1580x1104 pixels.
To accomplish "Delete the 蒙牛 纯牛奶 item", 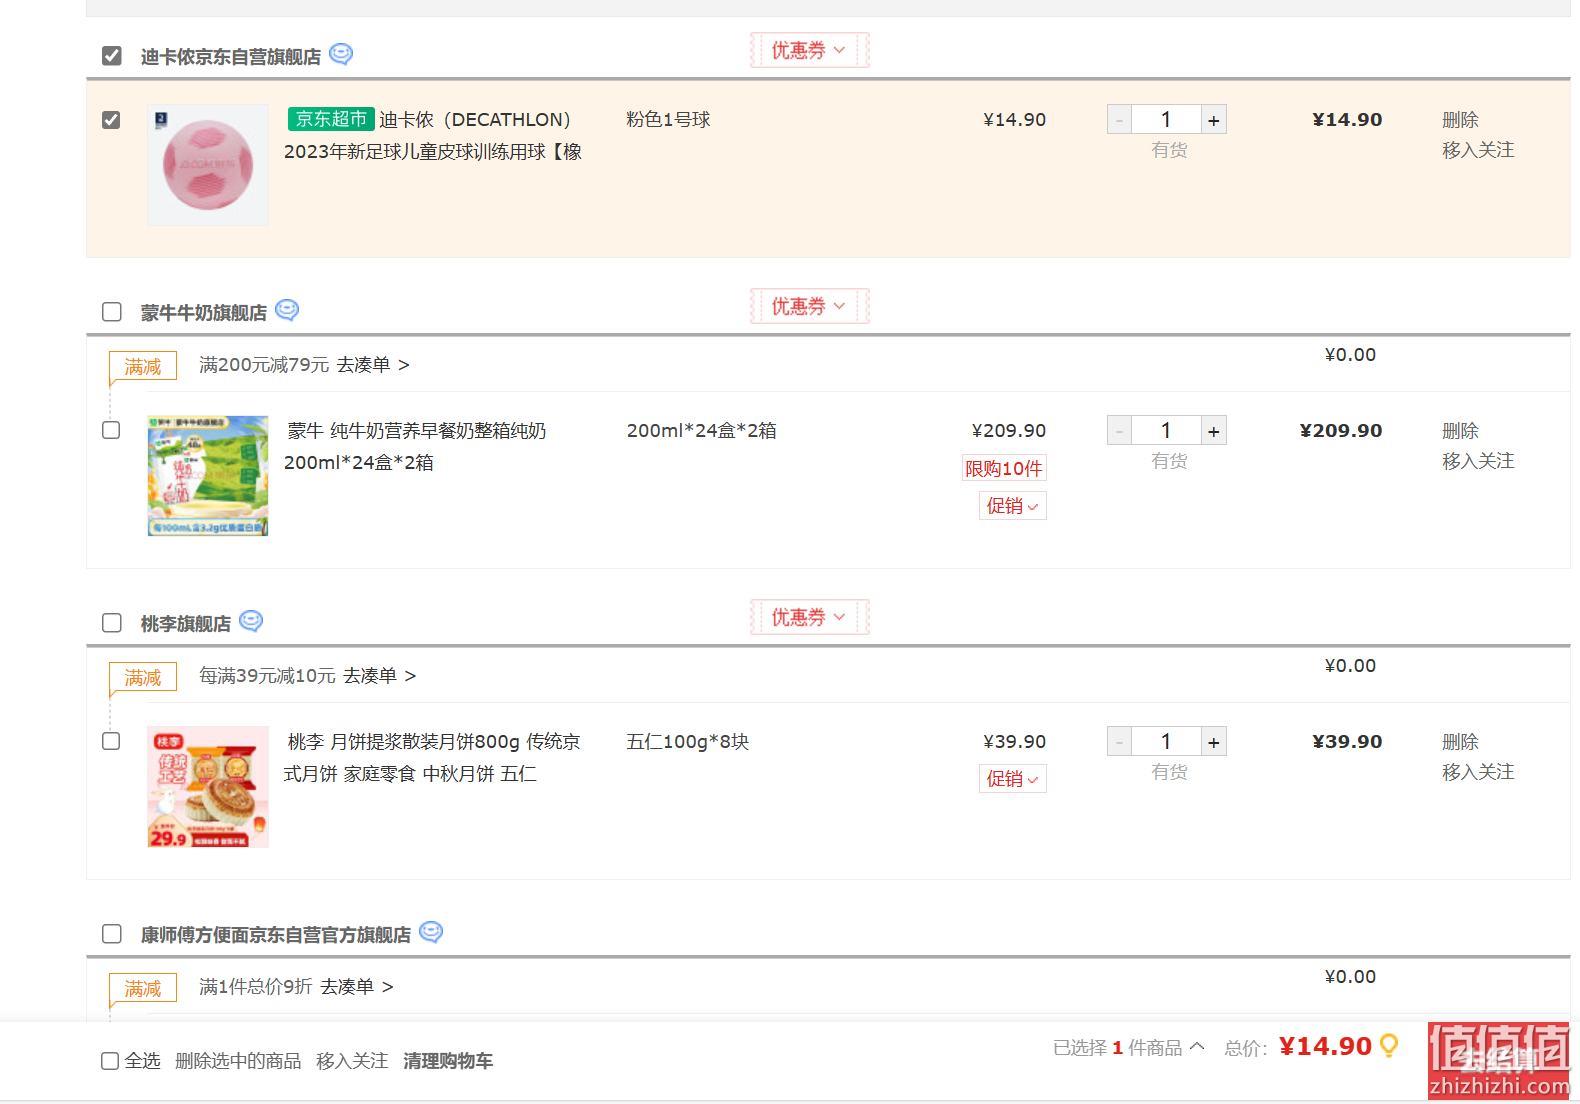I will pyautogui.click(x=1460, y=431).
